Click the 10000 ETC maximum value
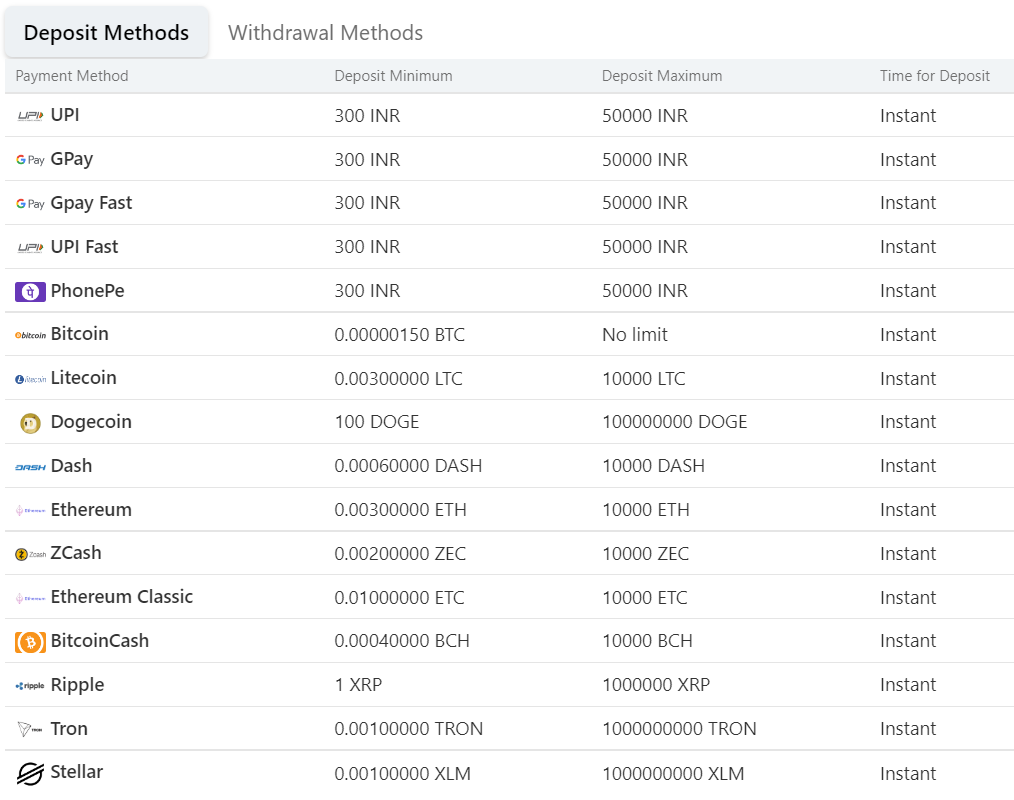The image size is (1014, 800). (x=645, y=598)
